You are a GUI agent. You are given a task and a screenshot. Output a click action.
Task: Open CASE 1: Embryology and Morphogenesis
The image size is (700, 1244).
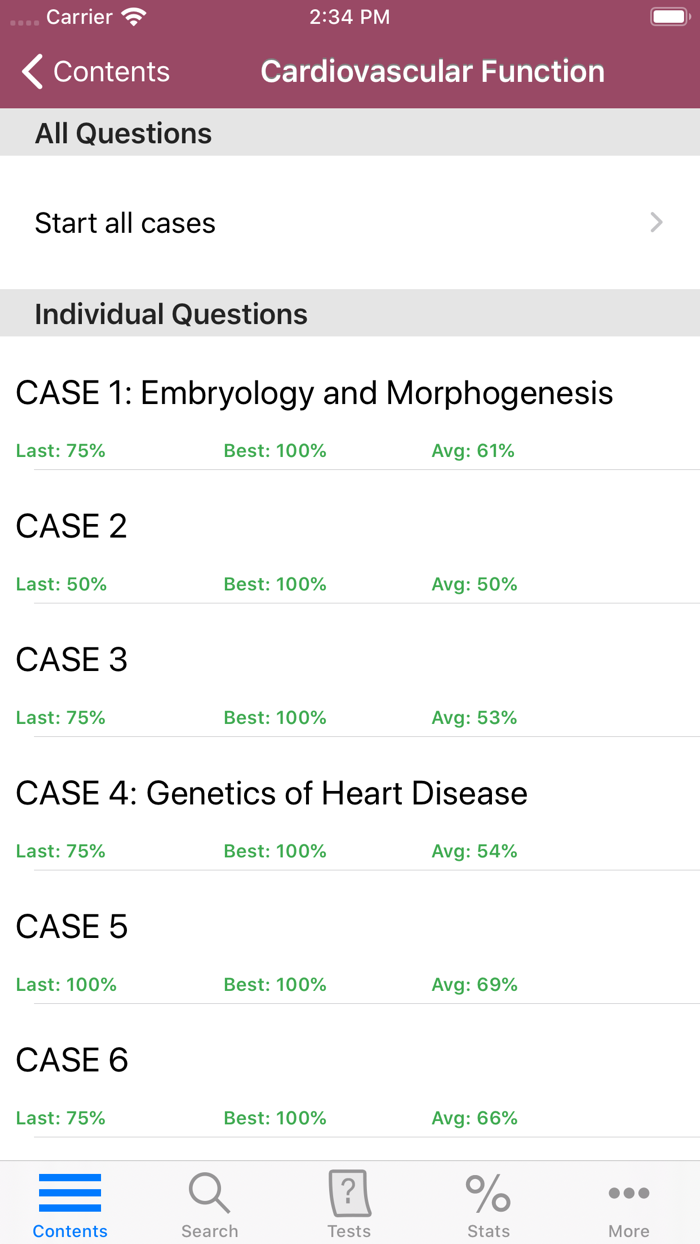[313, 393]
